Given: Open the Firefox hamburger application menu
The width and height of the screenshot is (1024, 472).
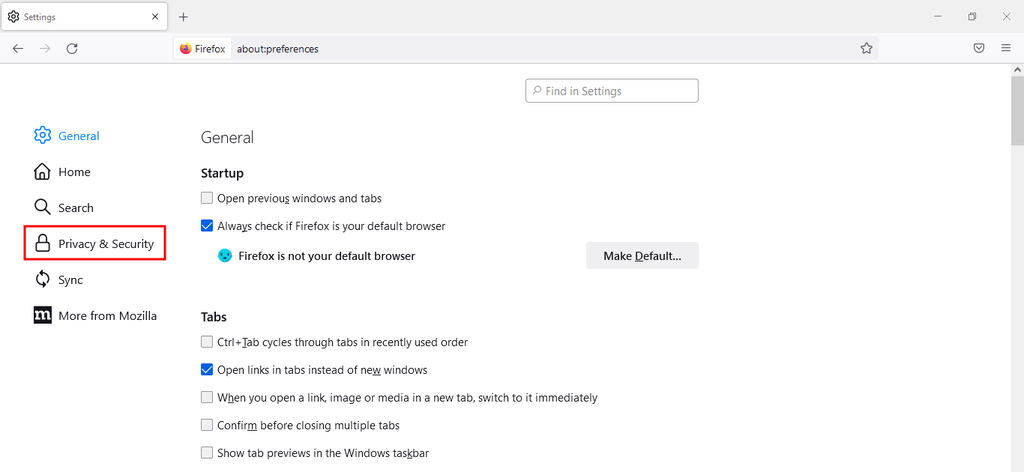Looking at the screenshot, I should point(1006,48).
